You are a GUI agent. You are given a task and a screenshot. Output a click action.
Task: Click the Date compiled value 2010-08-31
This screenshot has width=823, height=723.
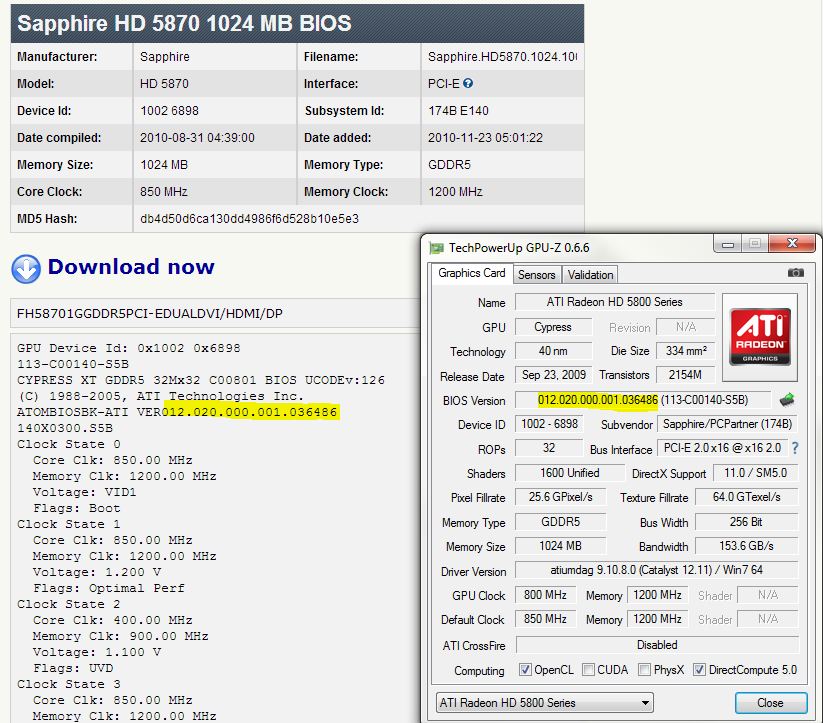197,138
